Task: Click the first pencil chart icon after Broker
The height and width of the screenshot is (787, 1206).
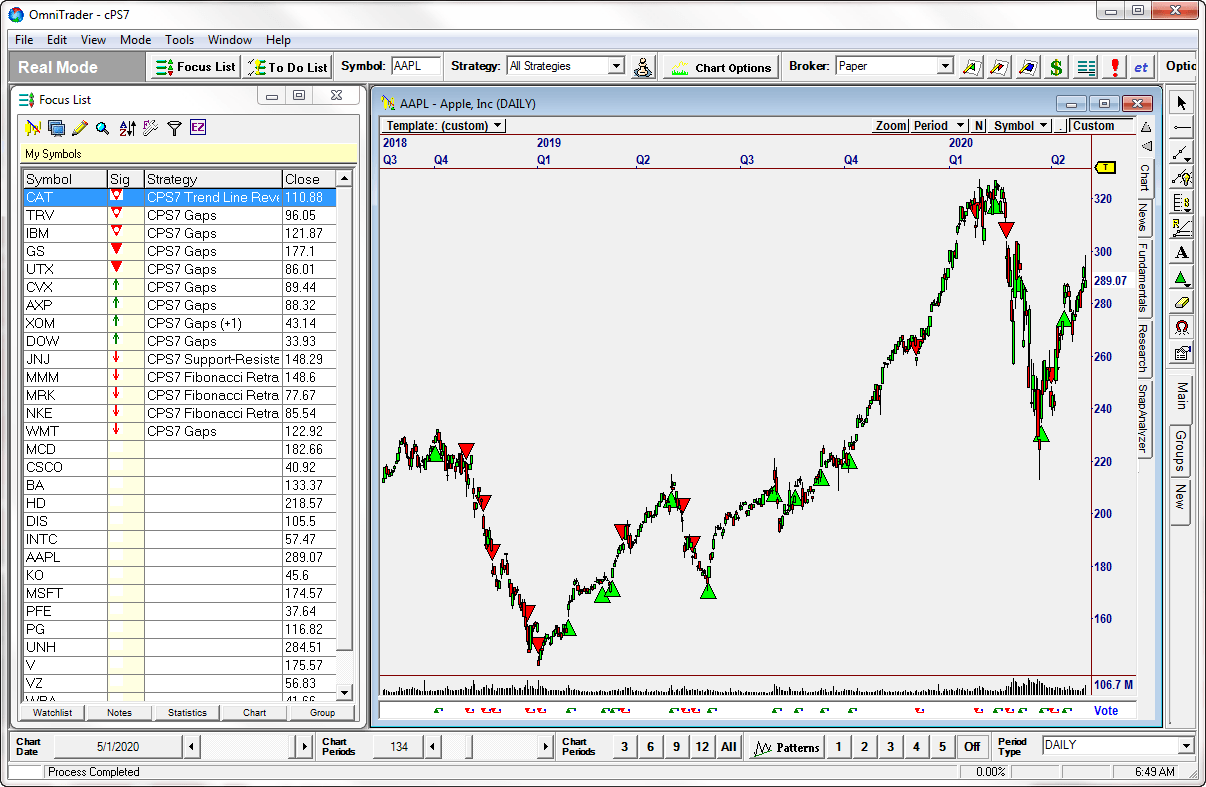Action: pyautogui.click(x=971, y=67)
